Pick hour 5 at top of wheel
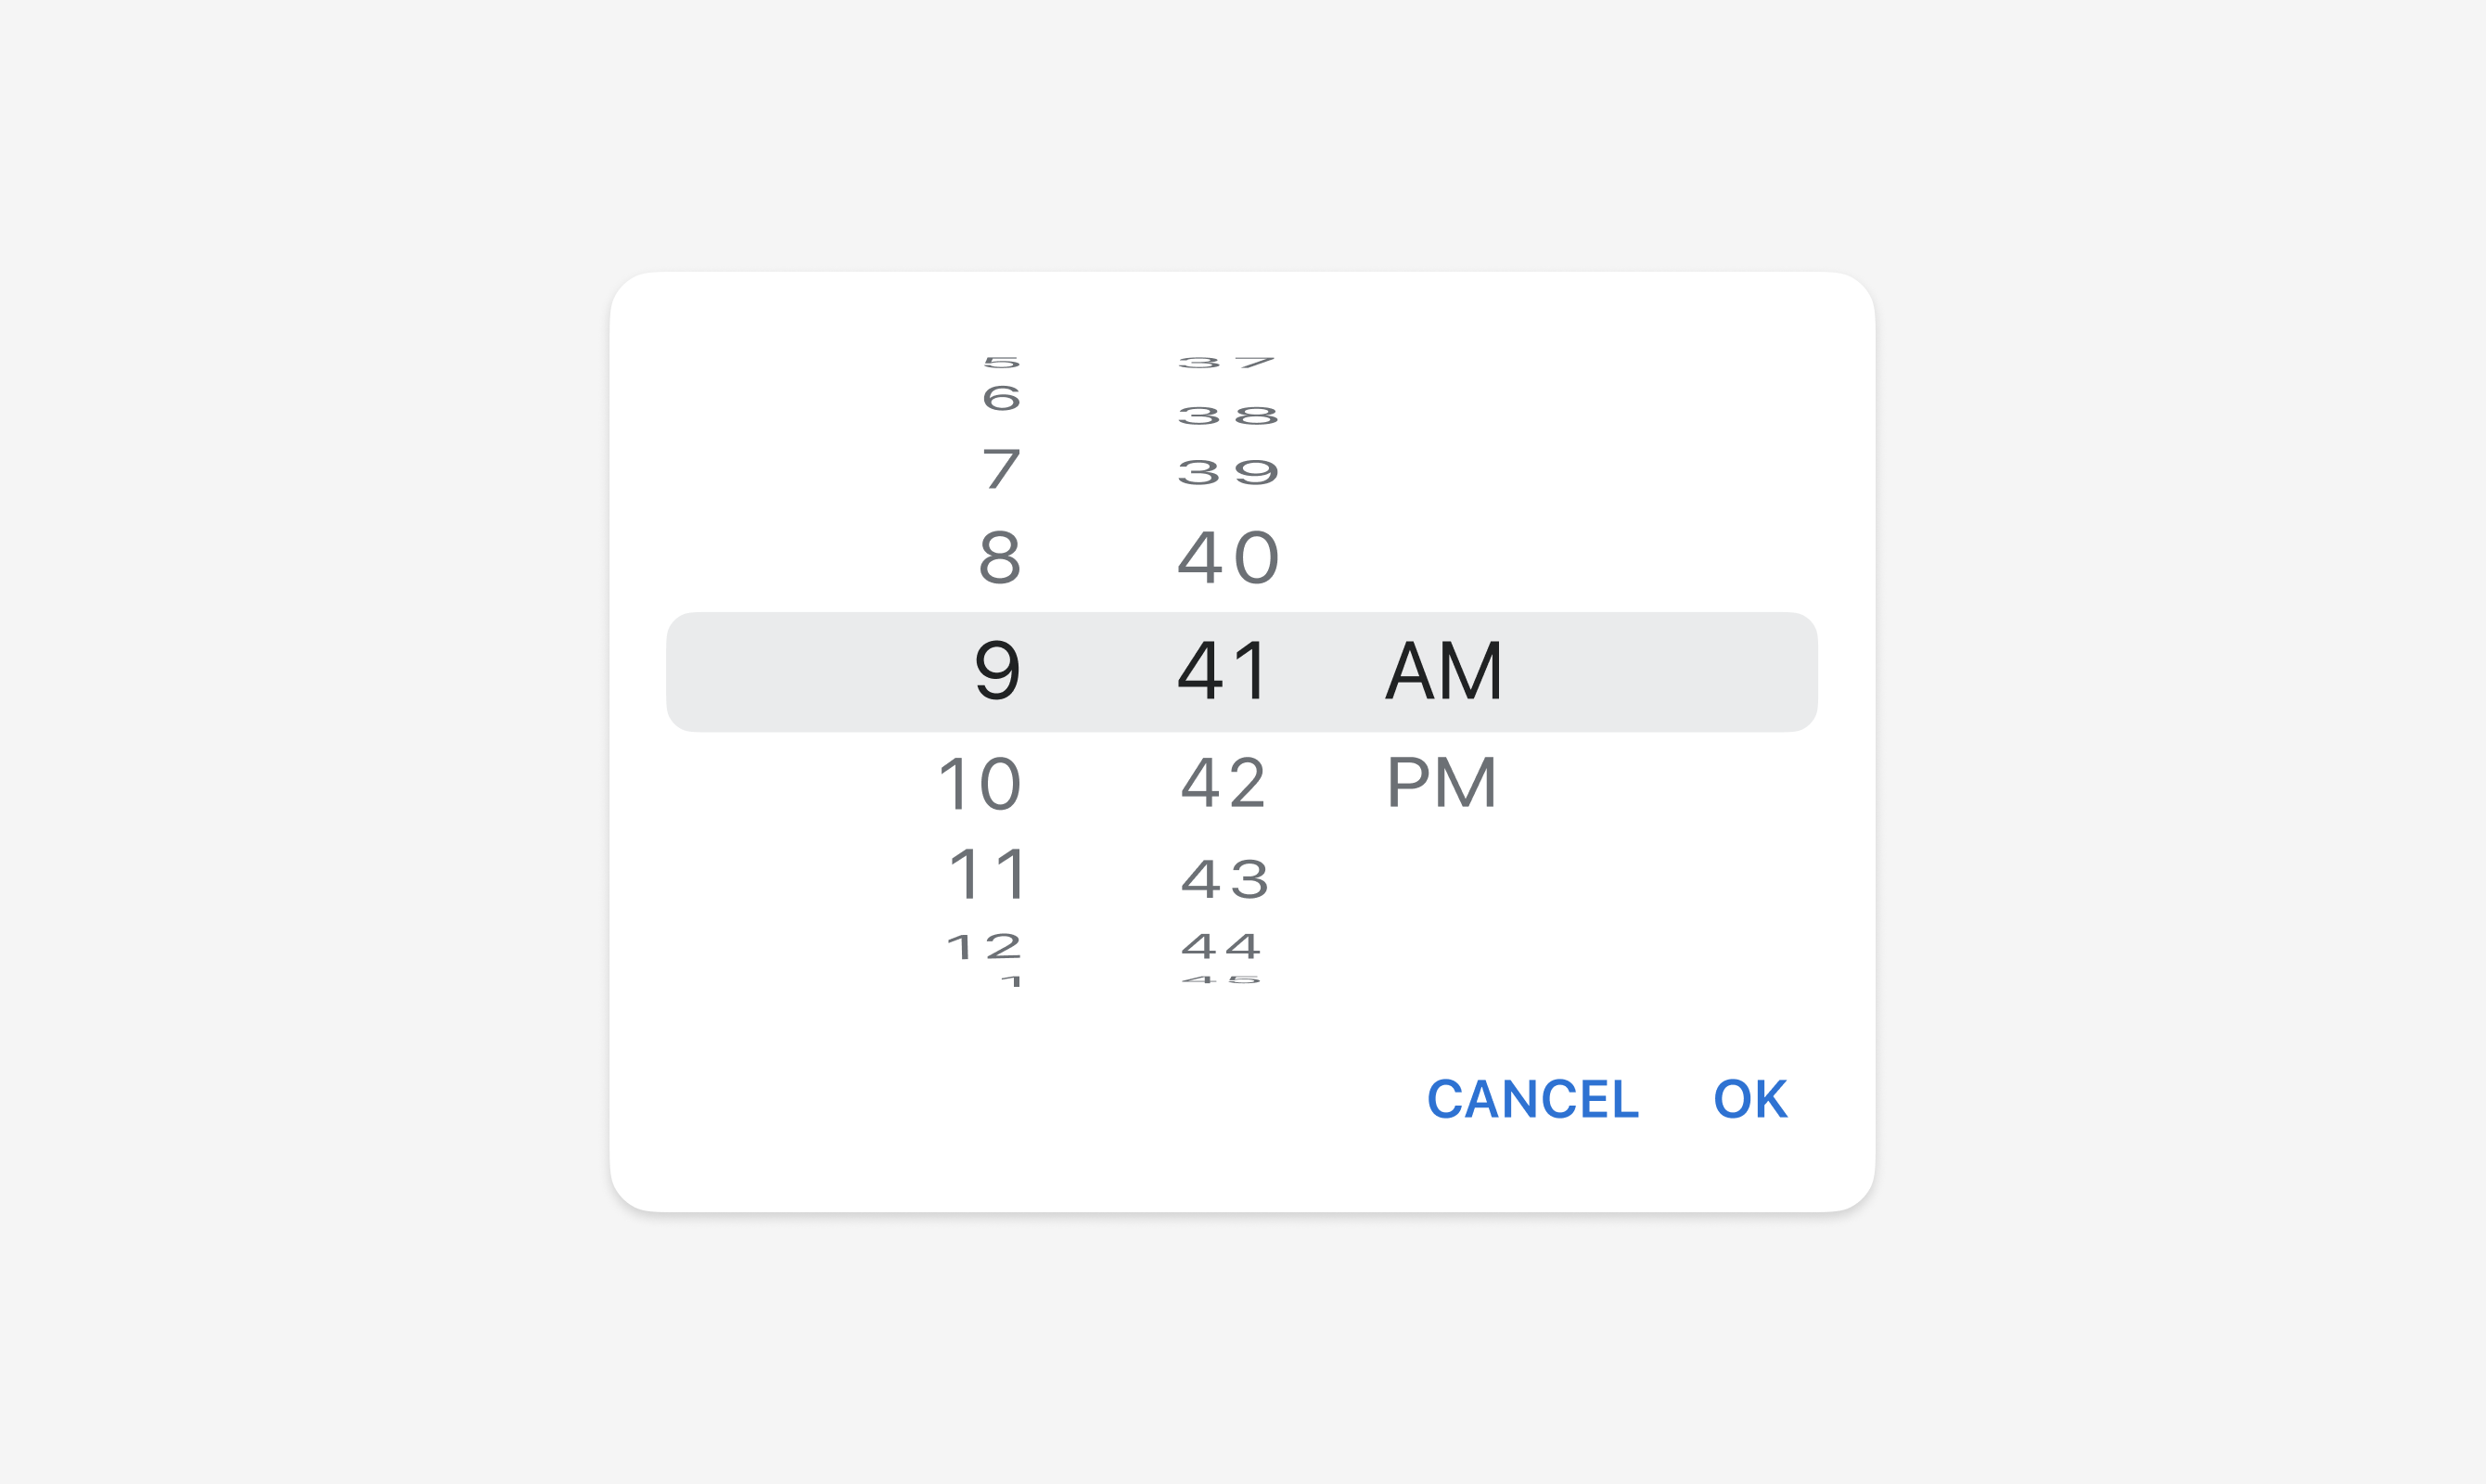The height and width of the screenshot is (1484, 2486). click(x=1001, y=363)
